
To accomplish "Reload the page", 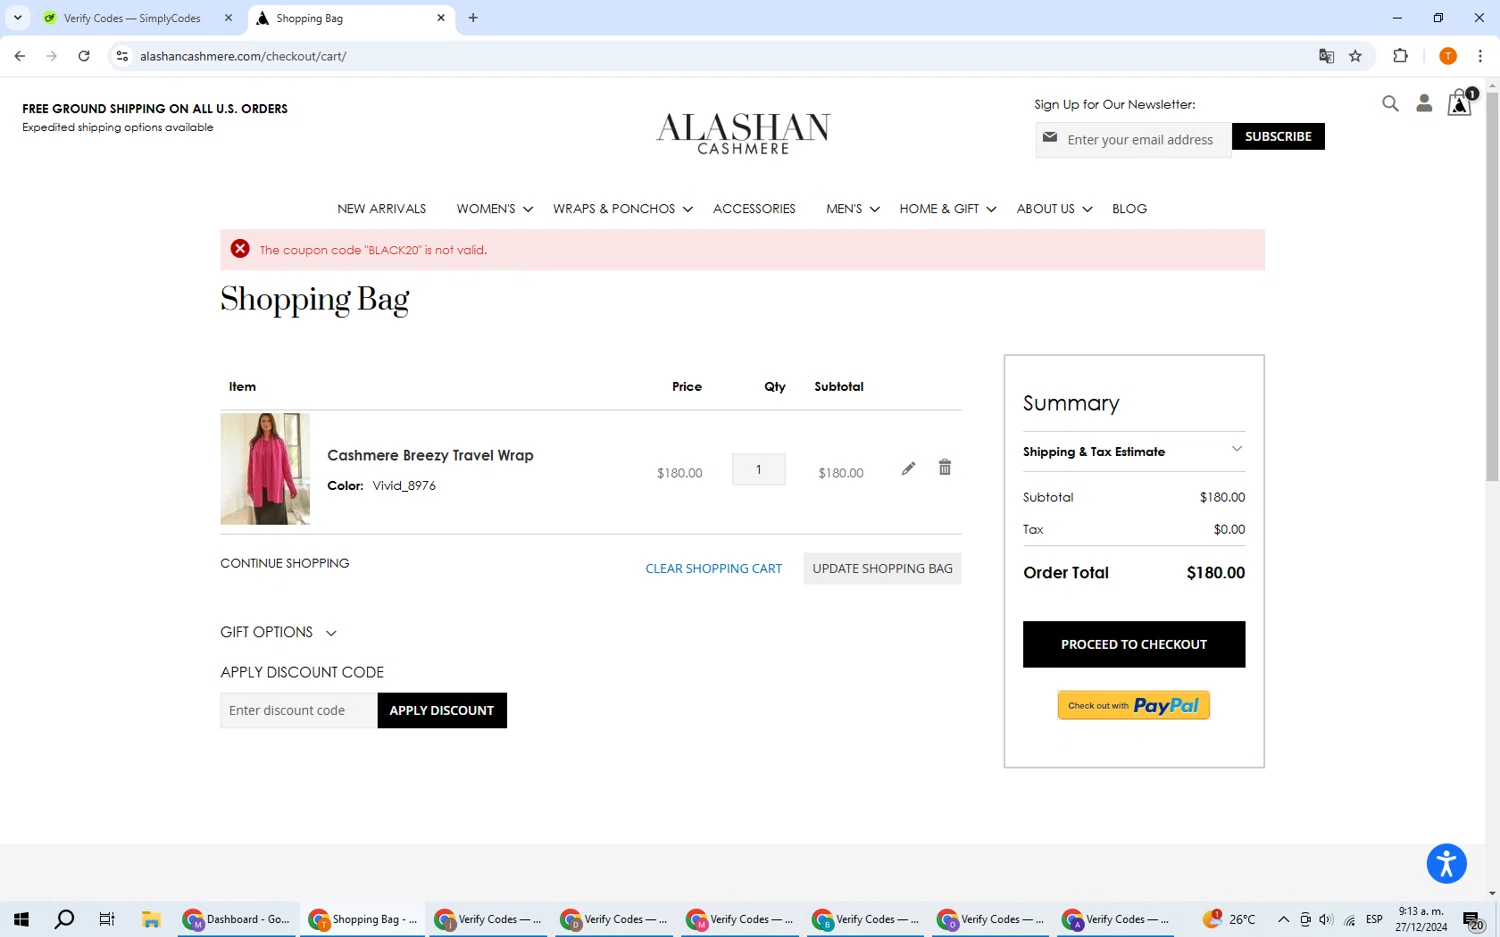I will (x=84, y=56).
